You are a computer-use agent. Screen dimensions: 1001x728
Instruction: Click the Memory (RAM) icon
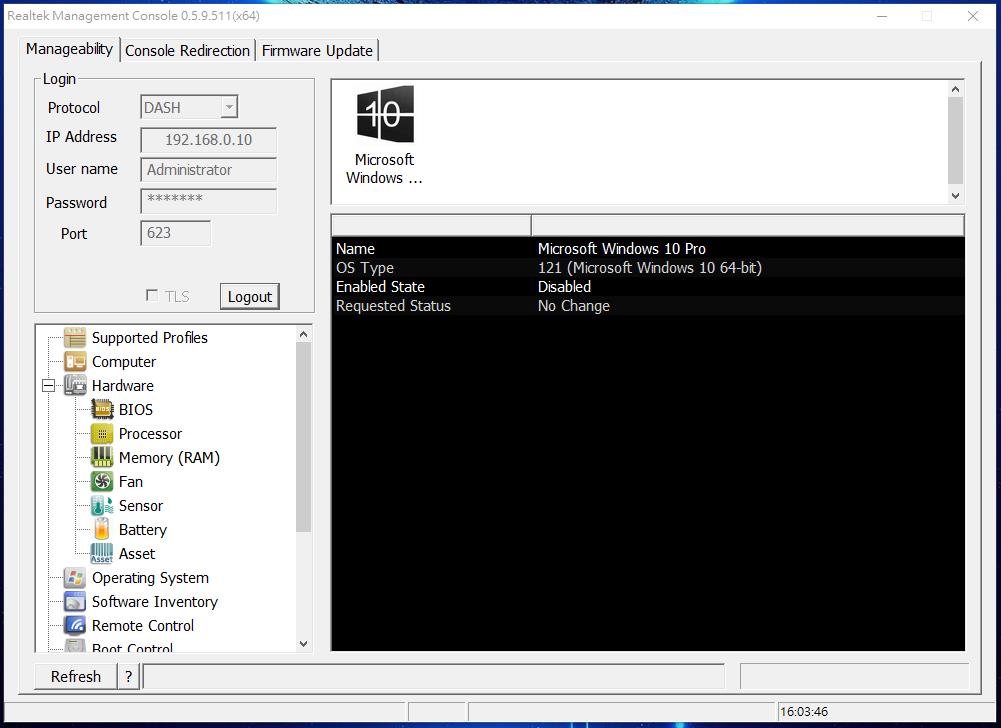pyautogui.click(x=102, y=457)
